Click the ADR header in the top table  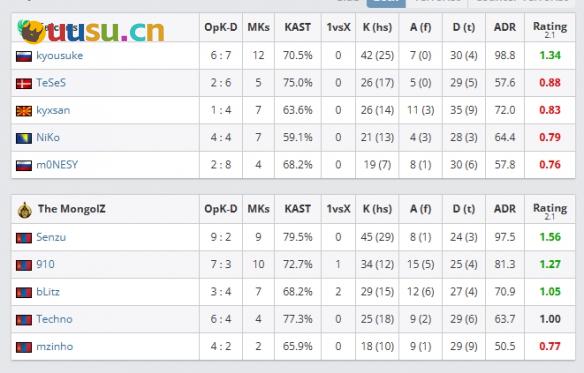pyautogui.click(x=505, y=27)
